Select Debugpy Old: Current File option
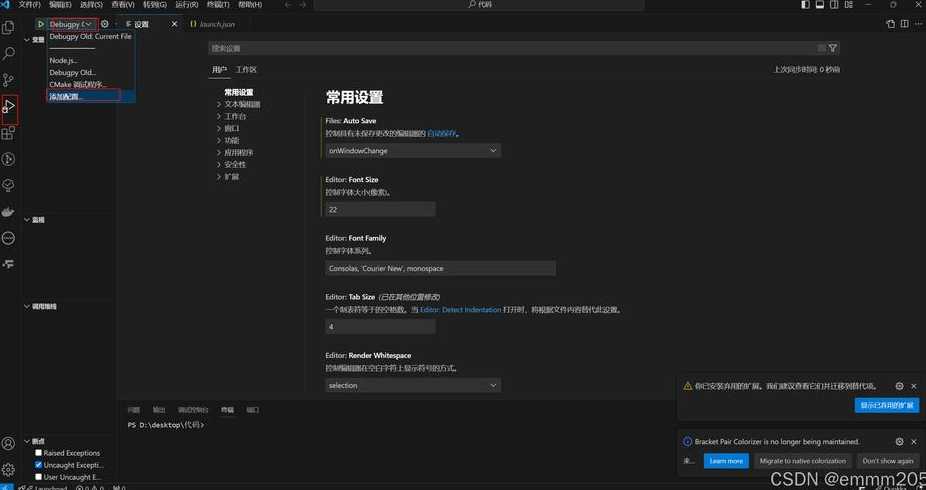 tap(91, 37)
